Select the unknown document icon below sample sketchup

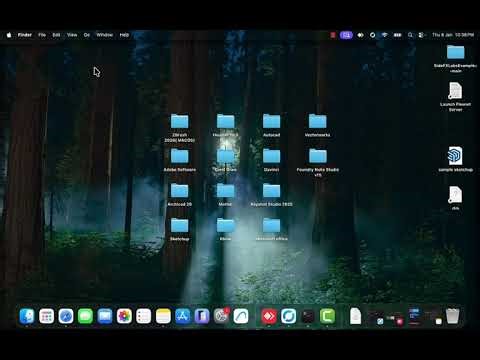coord(455,195)
